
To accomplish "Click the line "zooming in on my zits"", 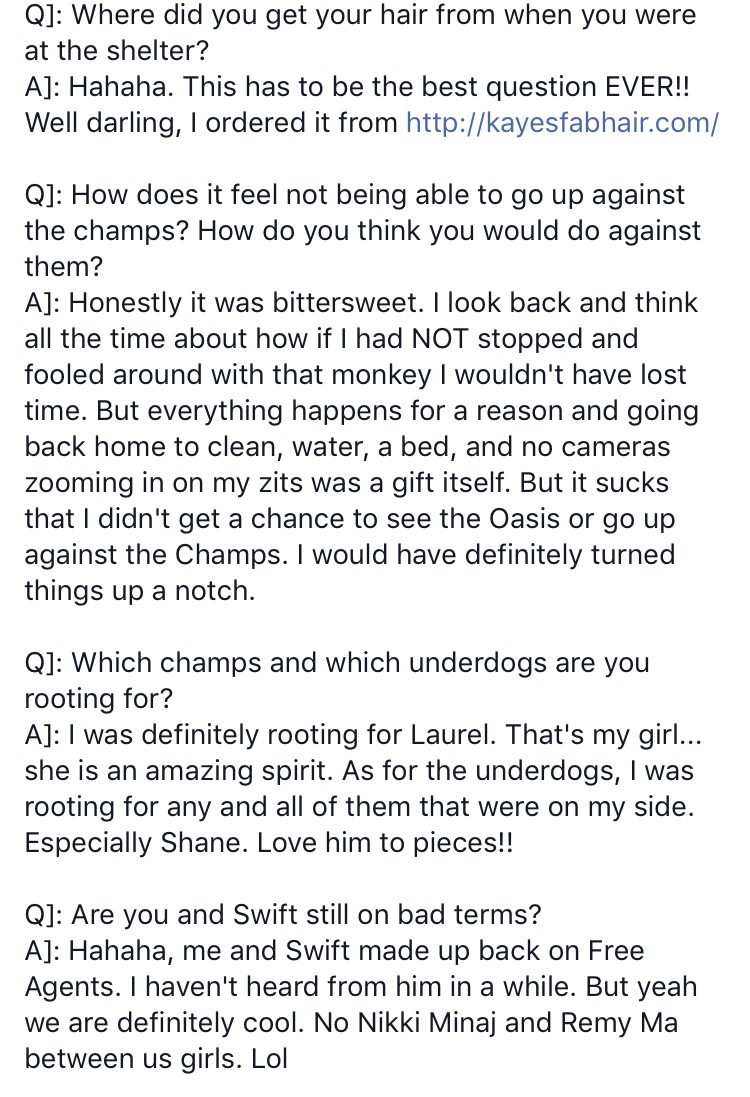I will tap(346, 483).
